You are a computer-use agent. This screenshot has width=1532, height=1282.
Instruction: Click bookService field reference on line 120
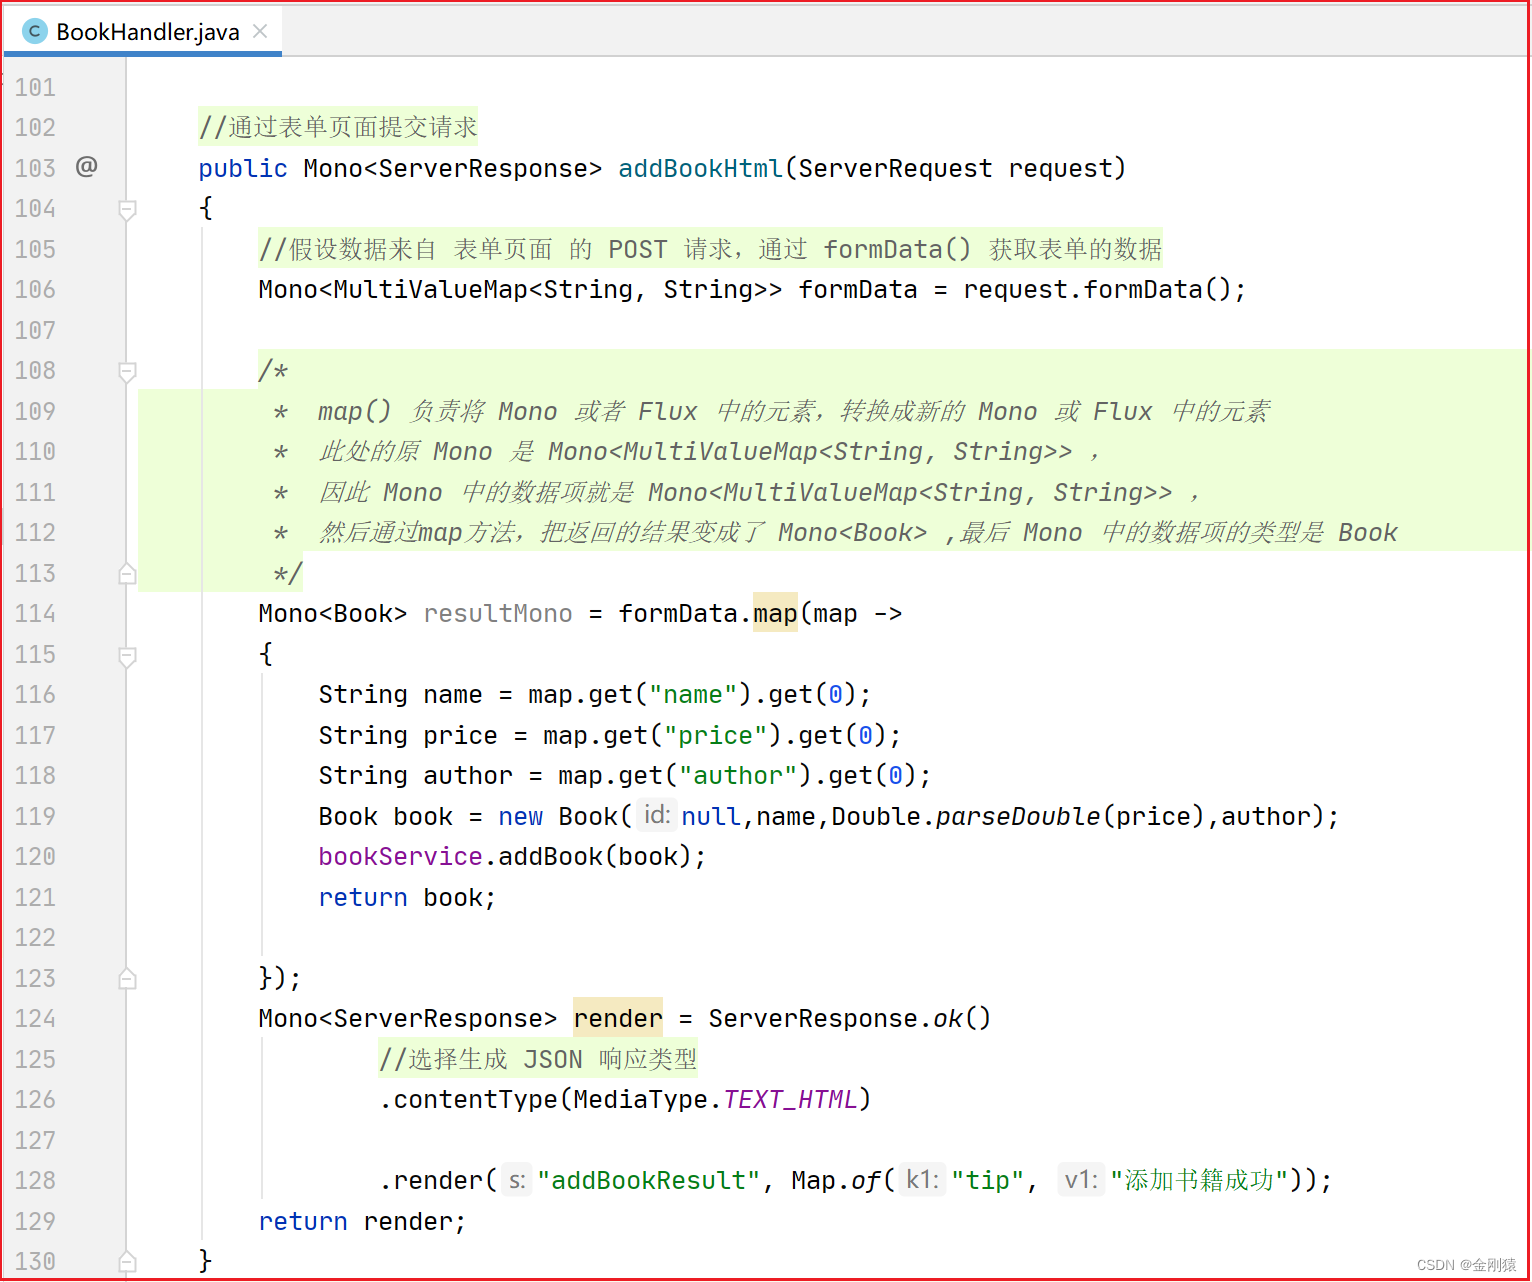click(401, 857)
